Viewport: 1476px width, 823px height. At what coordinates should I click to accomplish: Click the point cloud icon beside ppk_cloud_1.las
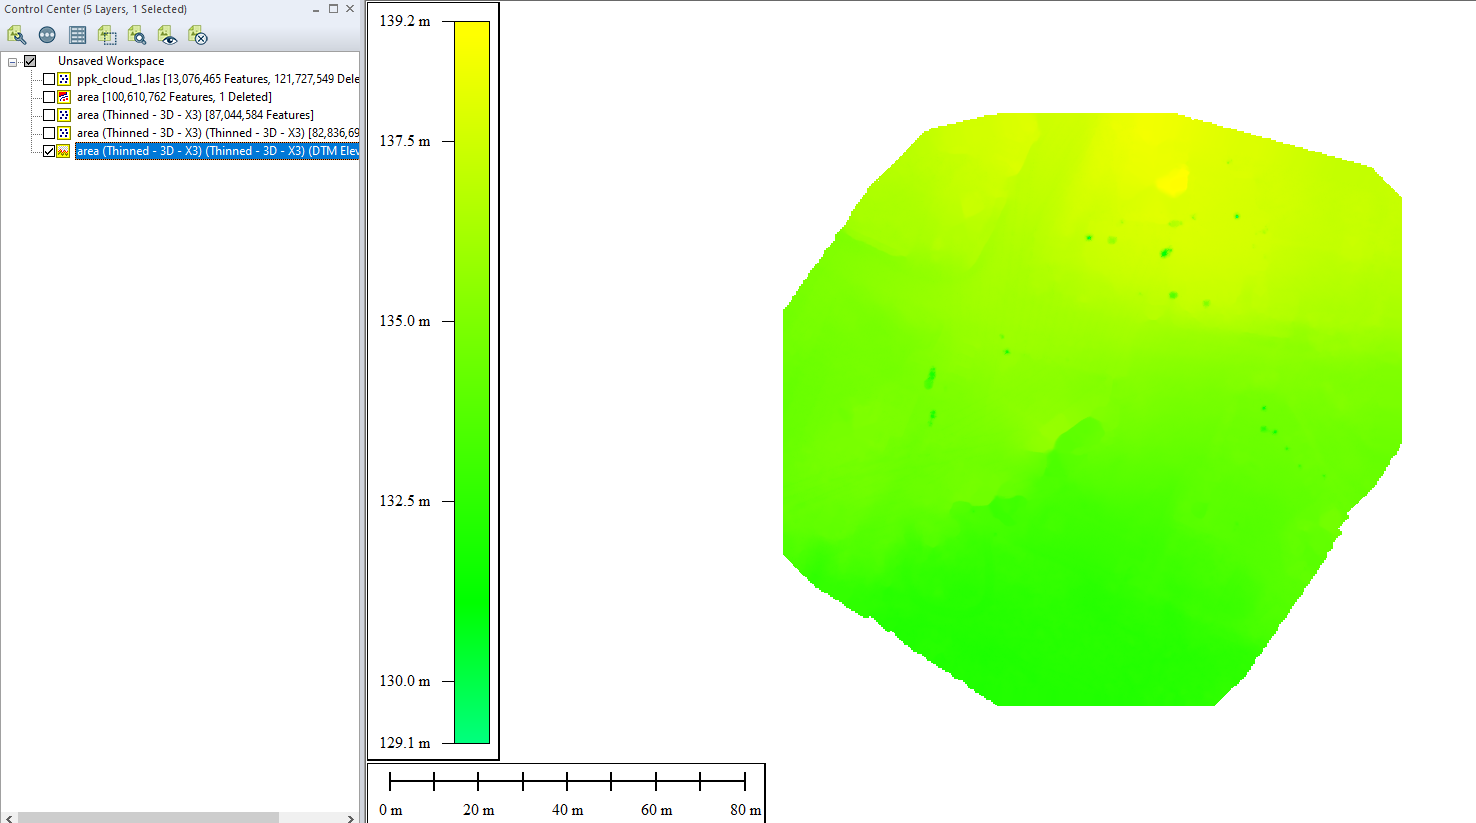pyautogui.click(x=63, y=78)
